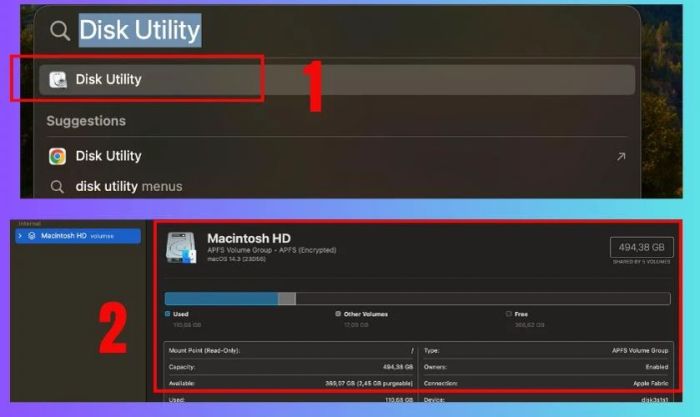The image size is (700, 417).
Task: Click the Spotlight magnifying glass icon
Action: point(60,31)
